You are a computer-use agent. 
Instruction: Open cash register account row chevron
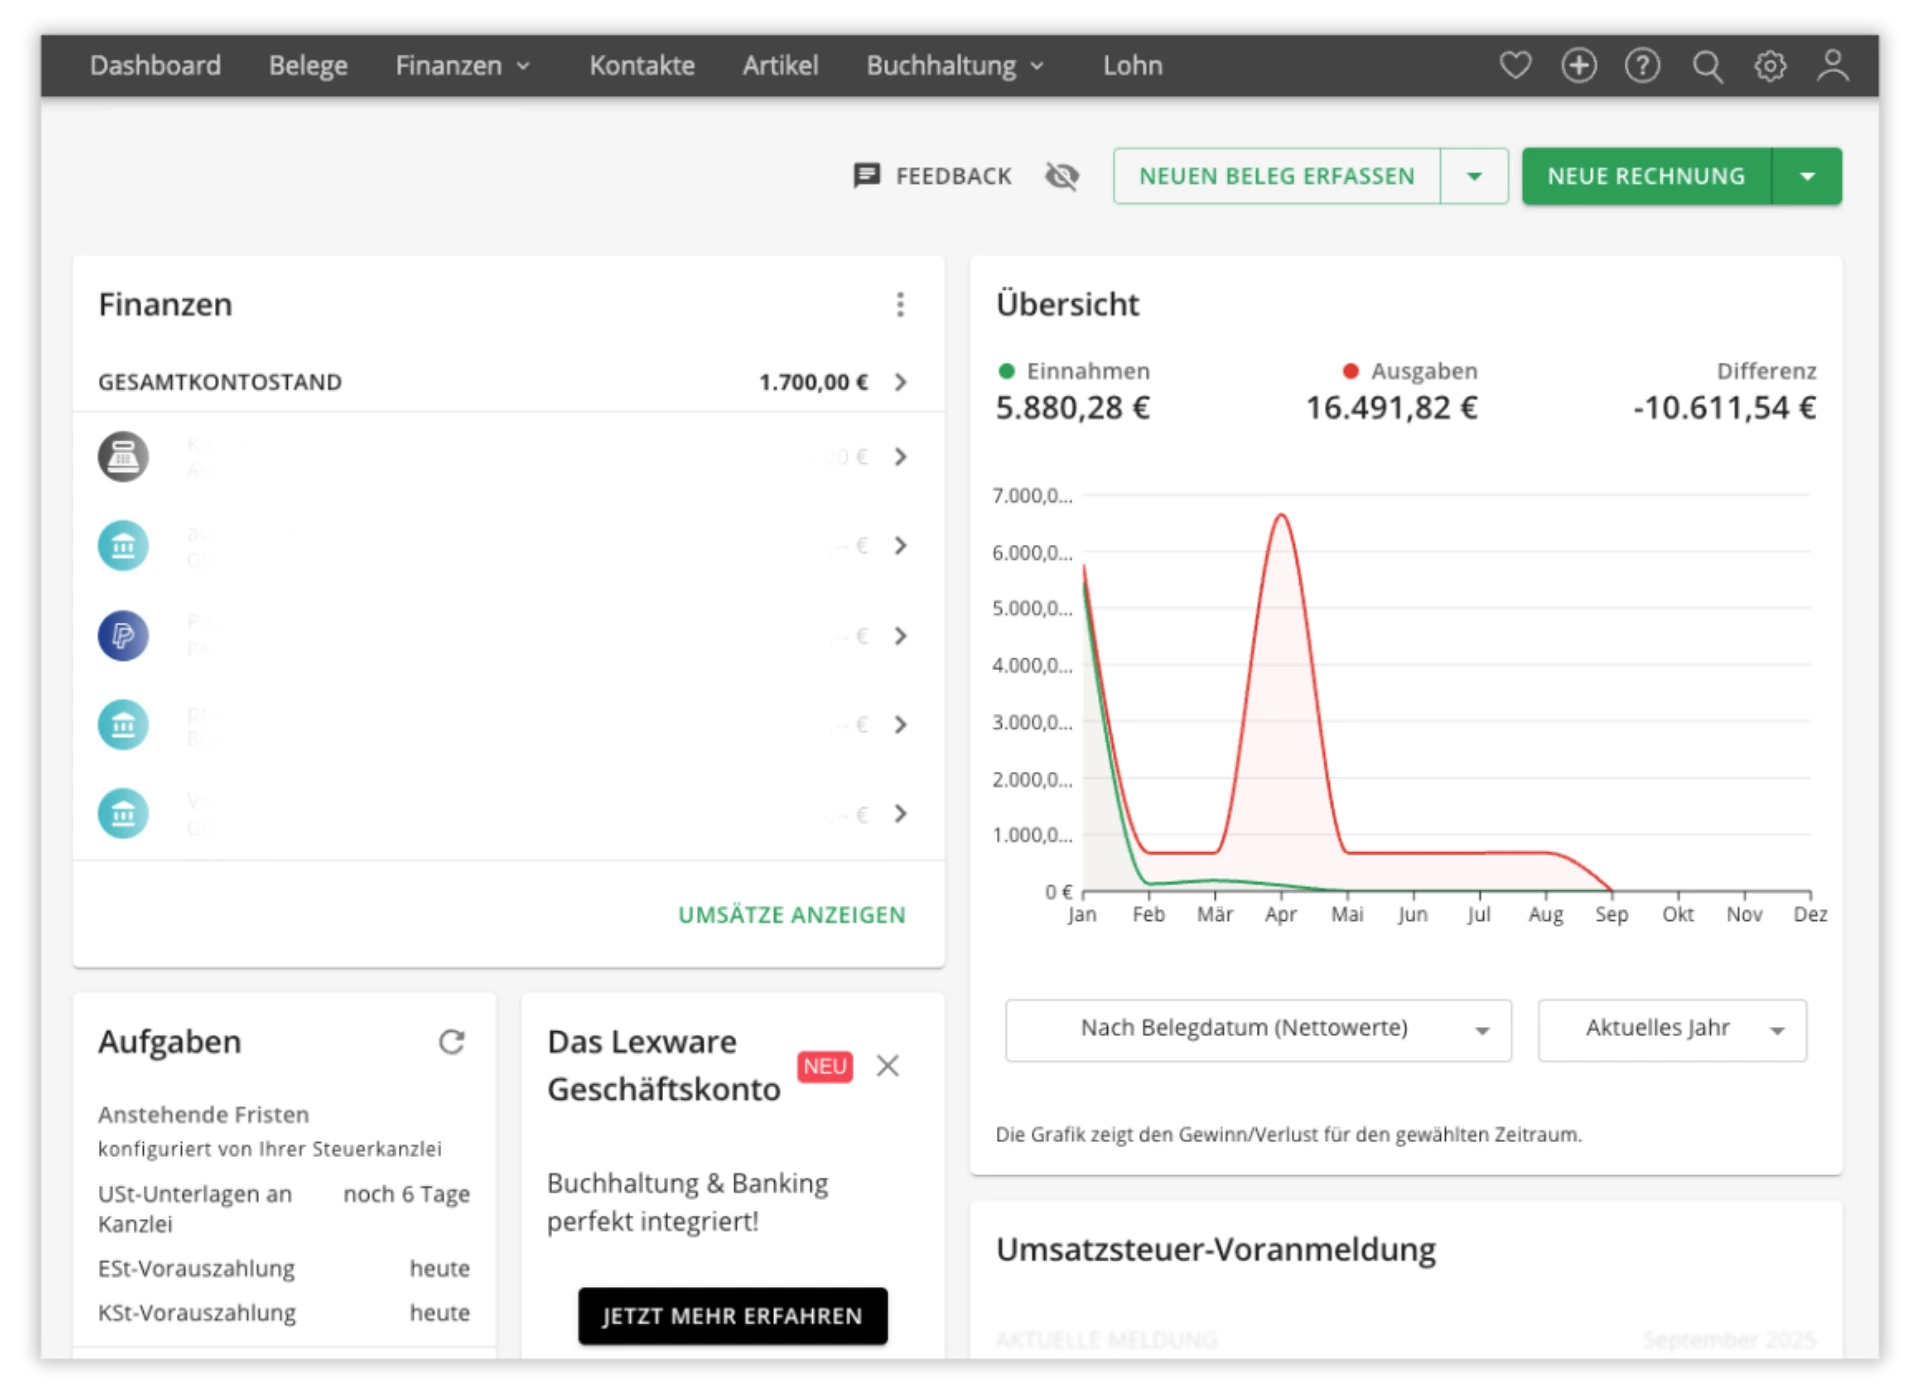(901, 457)
